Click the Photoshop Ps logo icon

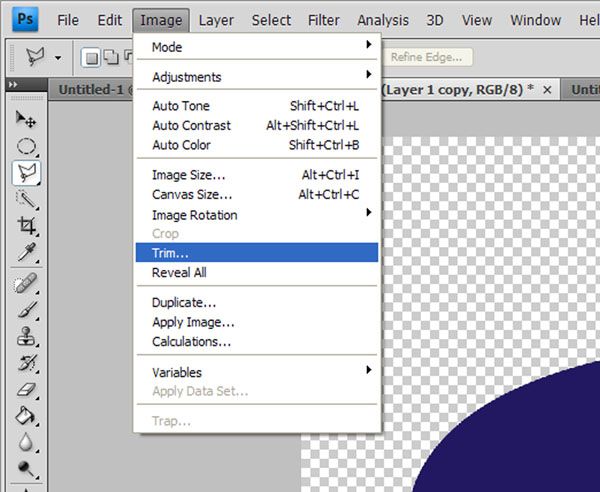[x=25, y=19]
